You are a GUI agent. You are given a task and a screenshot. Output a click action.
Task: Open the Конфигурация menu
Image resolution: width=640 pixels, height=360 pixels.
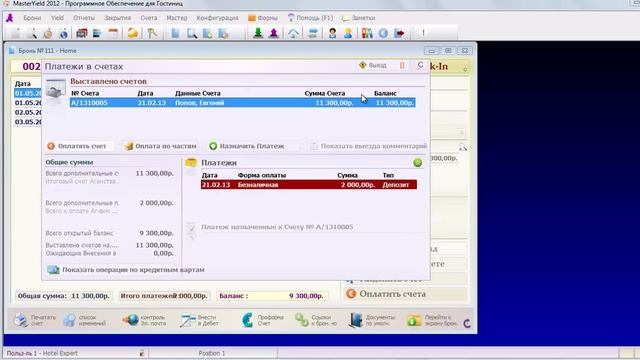(x=217, y=18)
